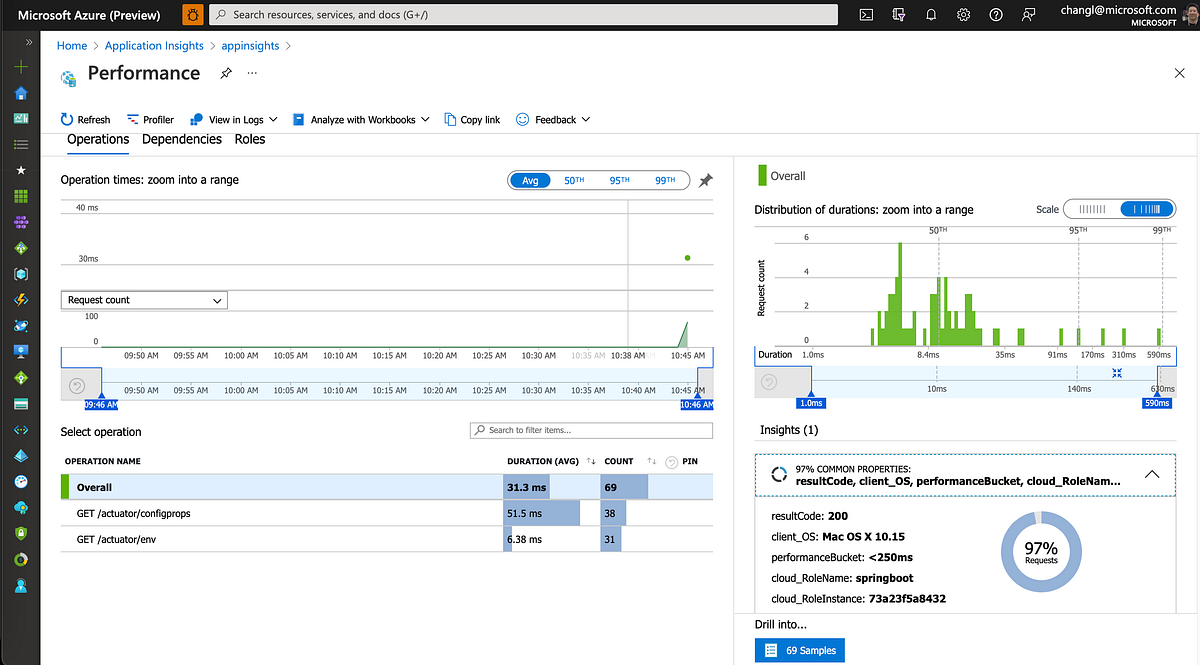Screen dimensions: 1200x665
Task: Open the Dashboard icon in the sidebar
Action: [20, 118]
